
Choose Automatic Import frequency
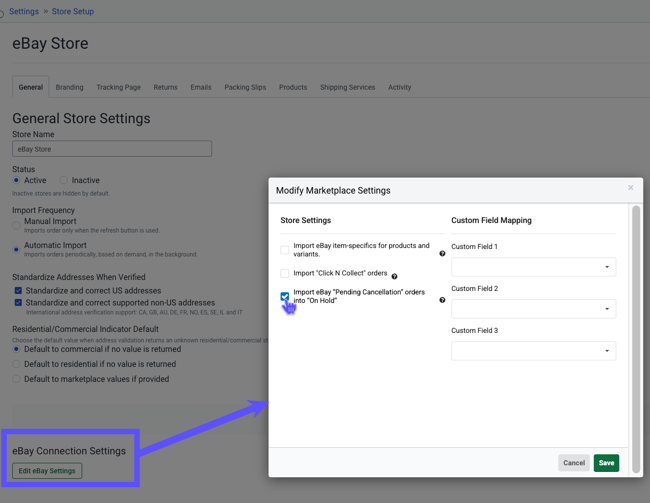tap(16, 249)
